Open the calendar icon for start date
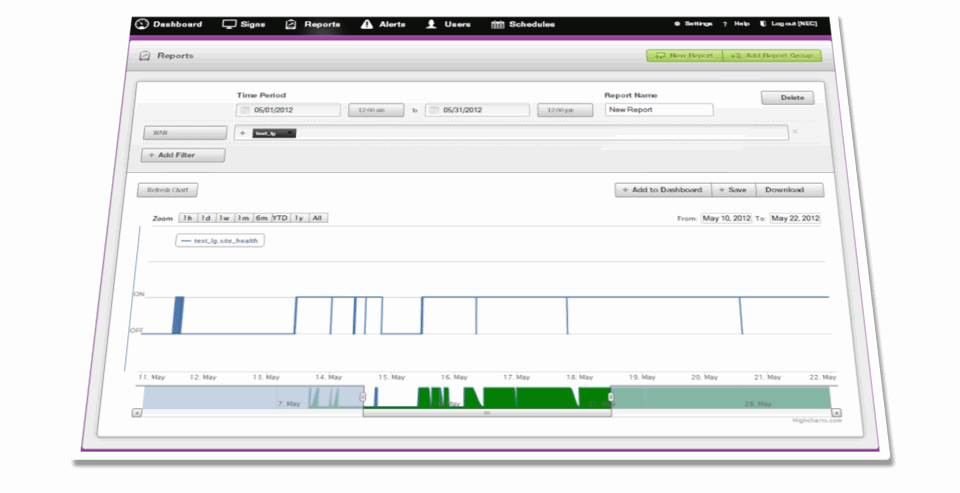Screen dimensions: 960x493 [244, 110]
